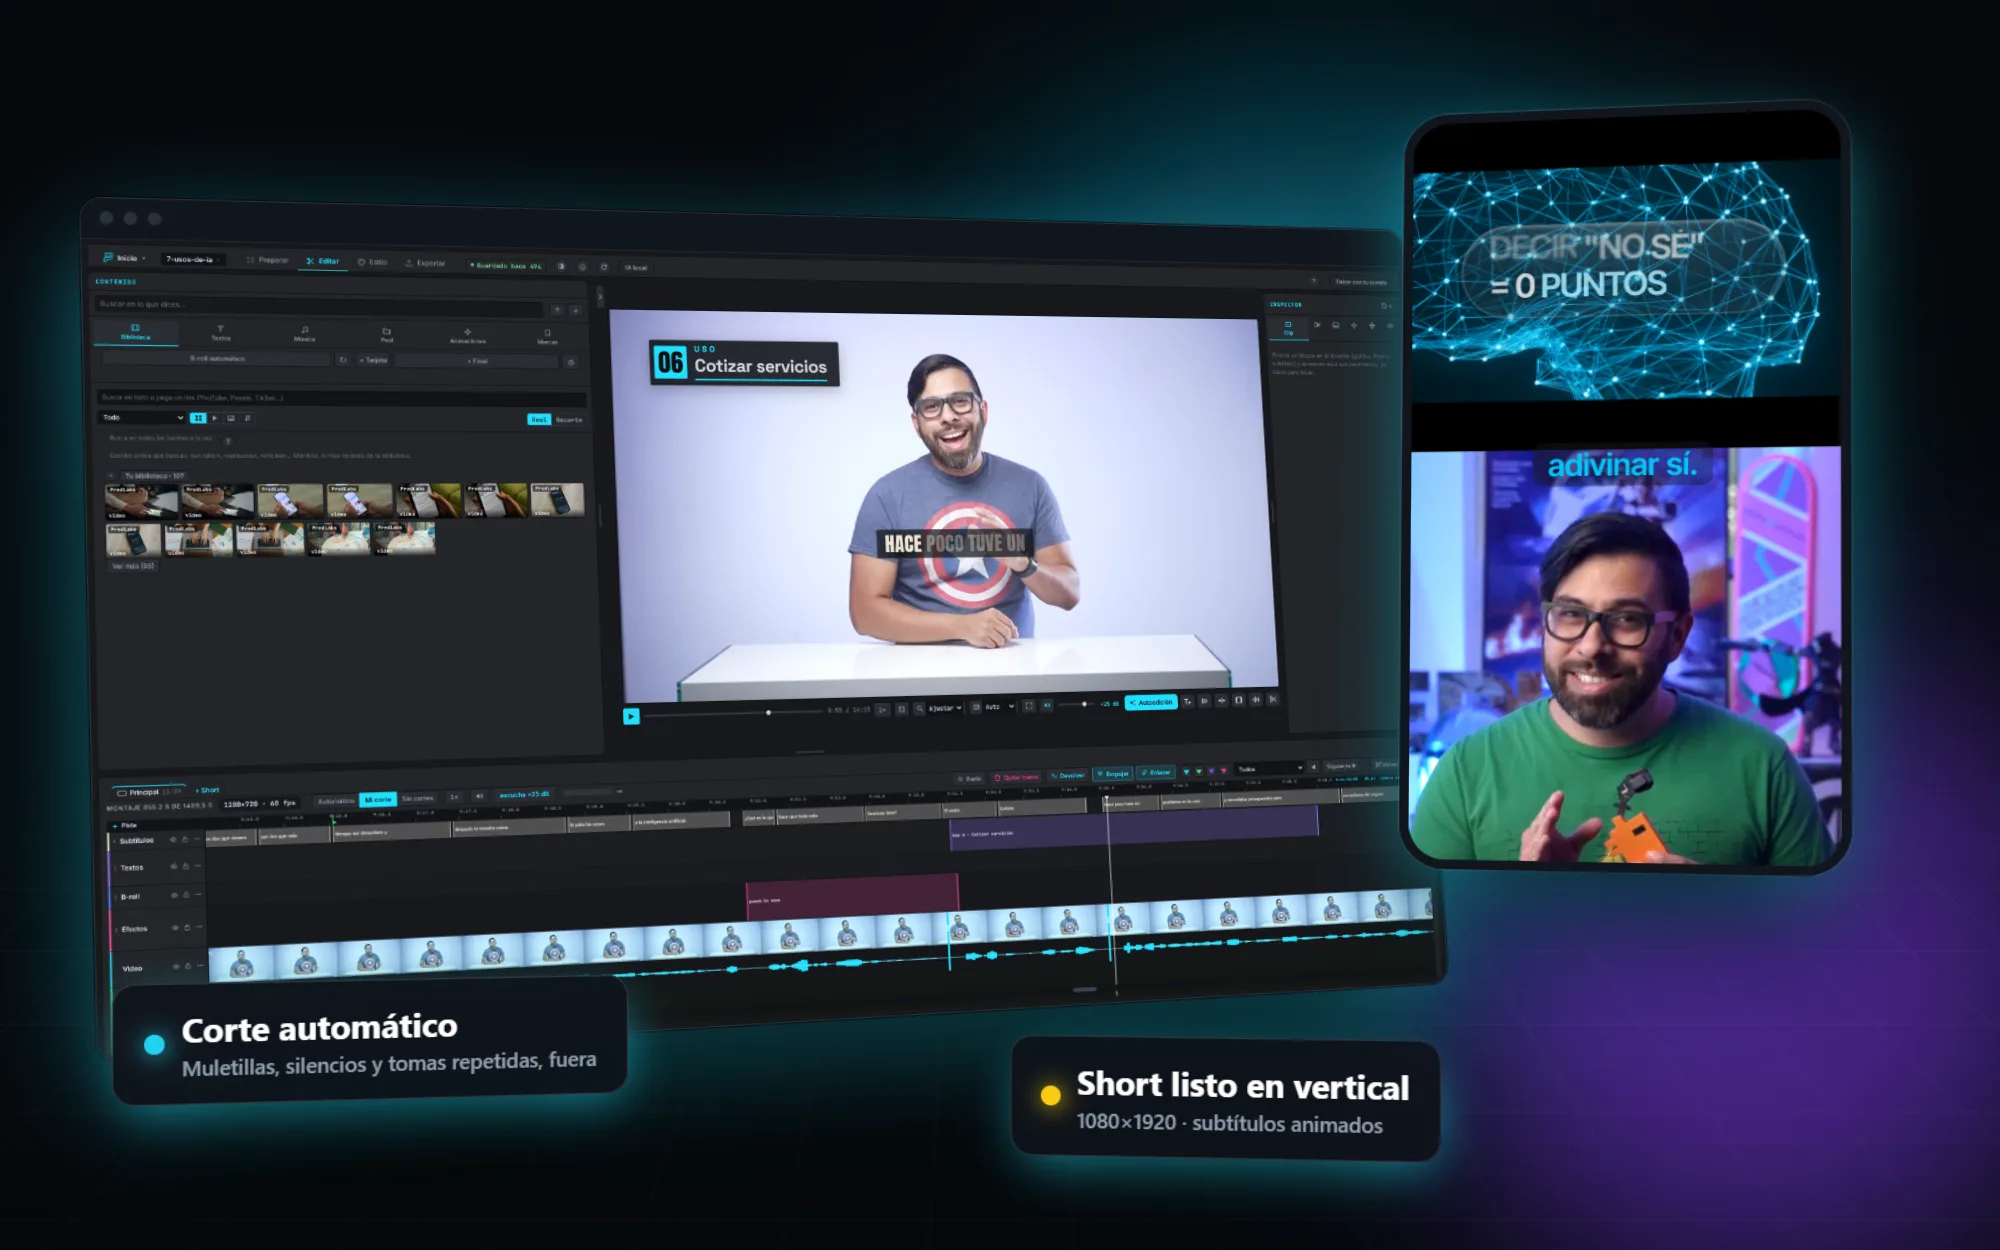Screen dimensions: 2000x1250
Task: Click the Quitar tramo button
Action: coord(1015,777)
